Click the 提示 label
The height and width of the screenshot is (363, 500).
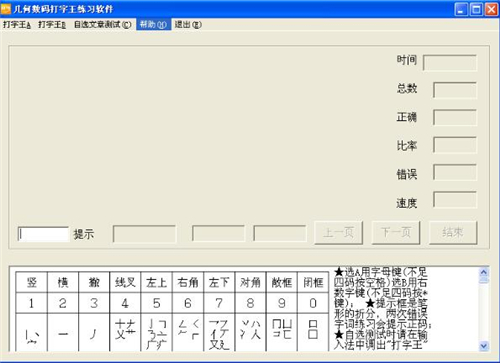pos(84,234)
